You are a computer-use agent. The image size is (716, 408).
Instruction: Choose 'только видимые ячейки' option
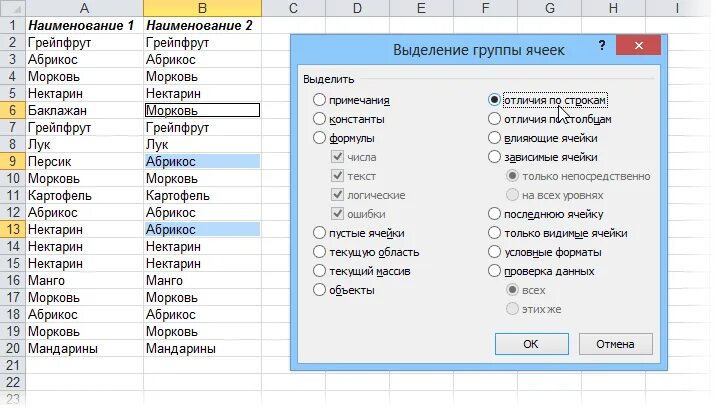[494, 233]
